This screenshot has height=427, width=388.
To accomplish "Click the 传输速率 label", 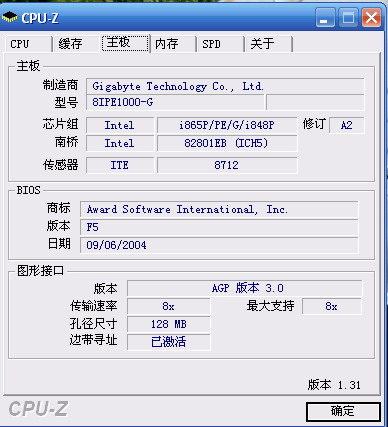I will click(93, 306).
